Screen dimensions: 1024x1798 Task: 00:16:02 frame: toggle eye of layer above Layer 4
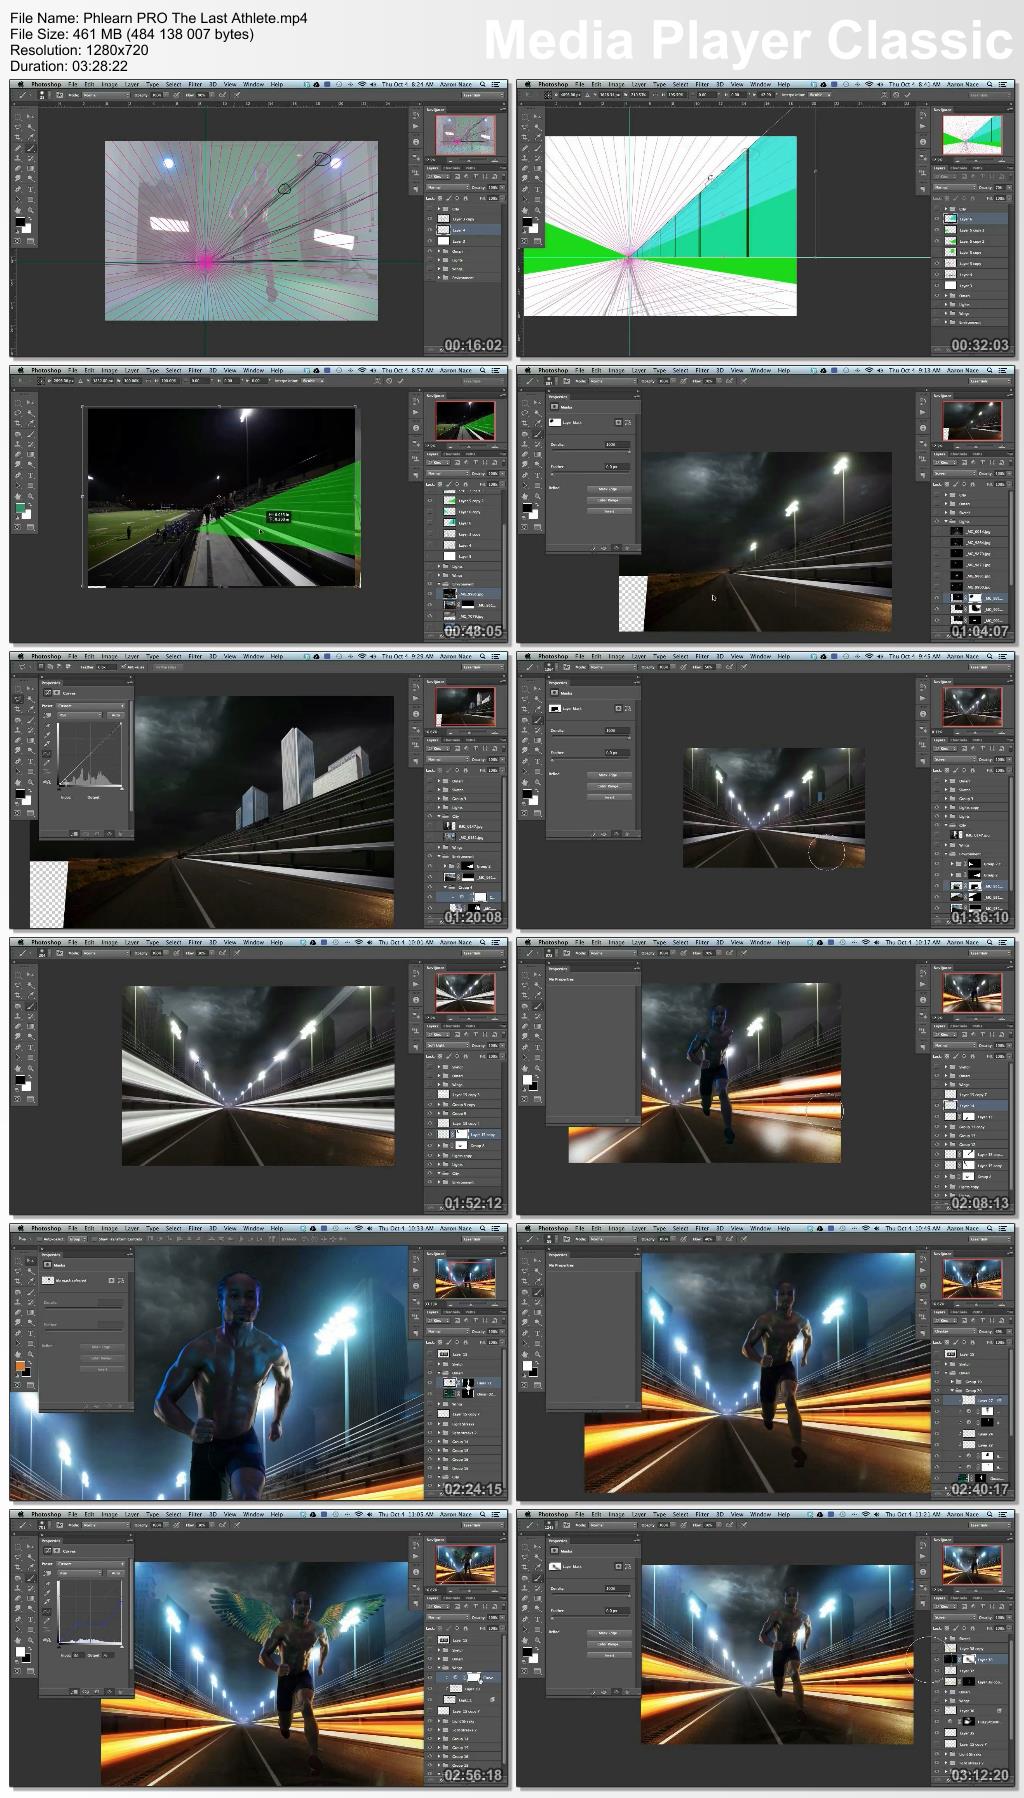click(430, 219)
